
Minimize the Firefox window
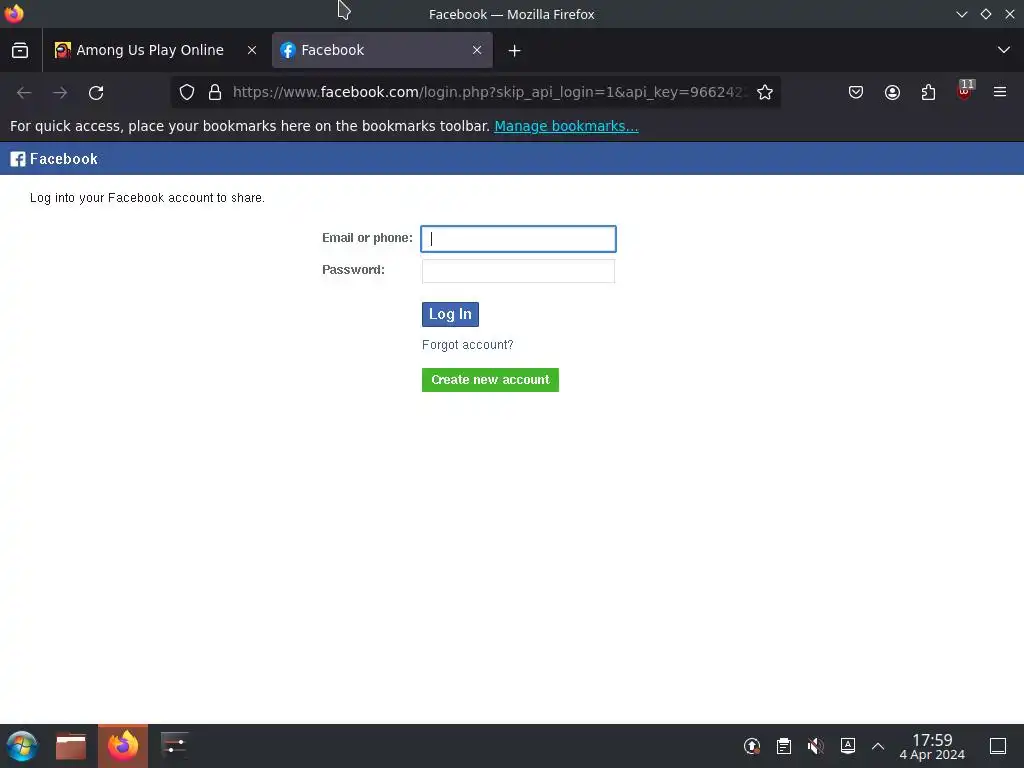961,14
